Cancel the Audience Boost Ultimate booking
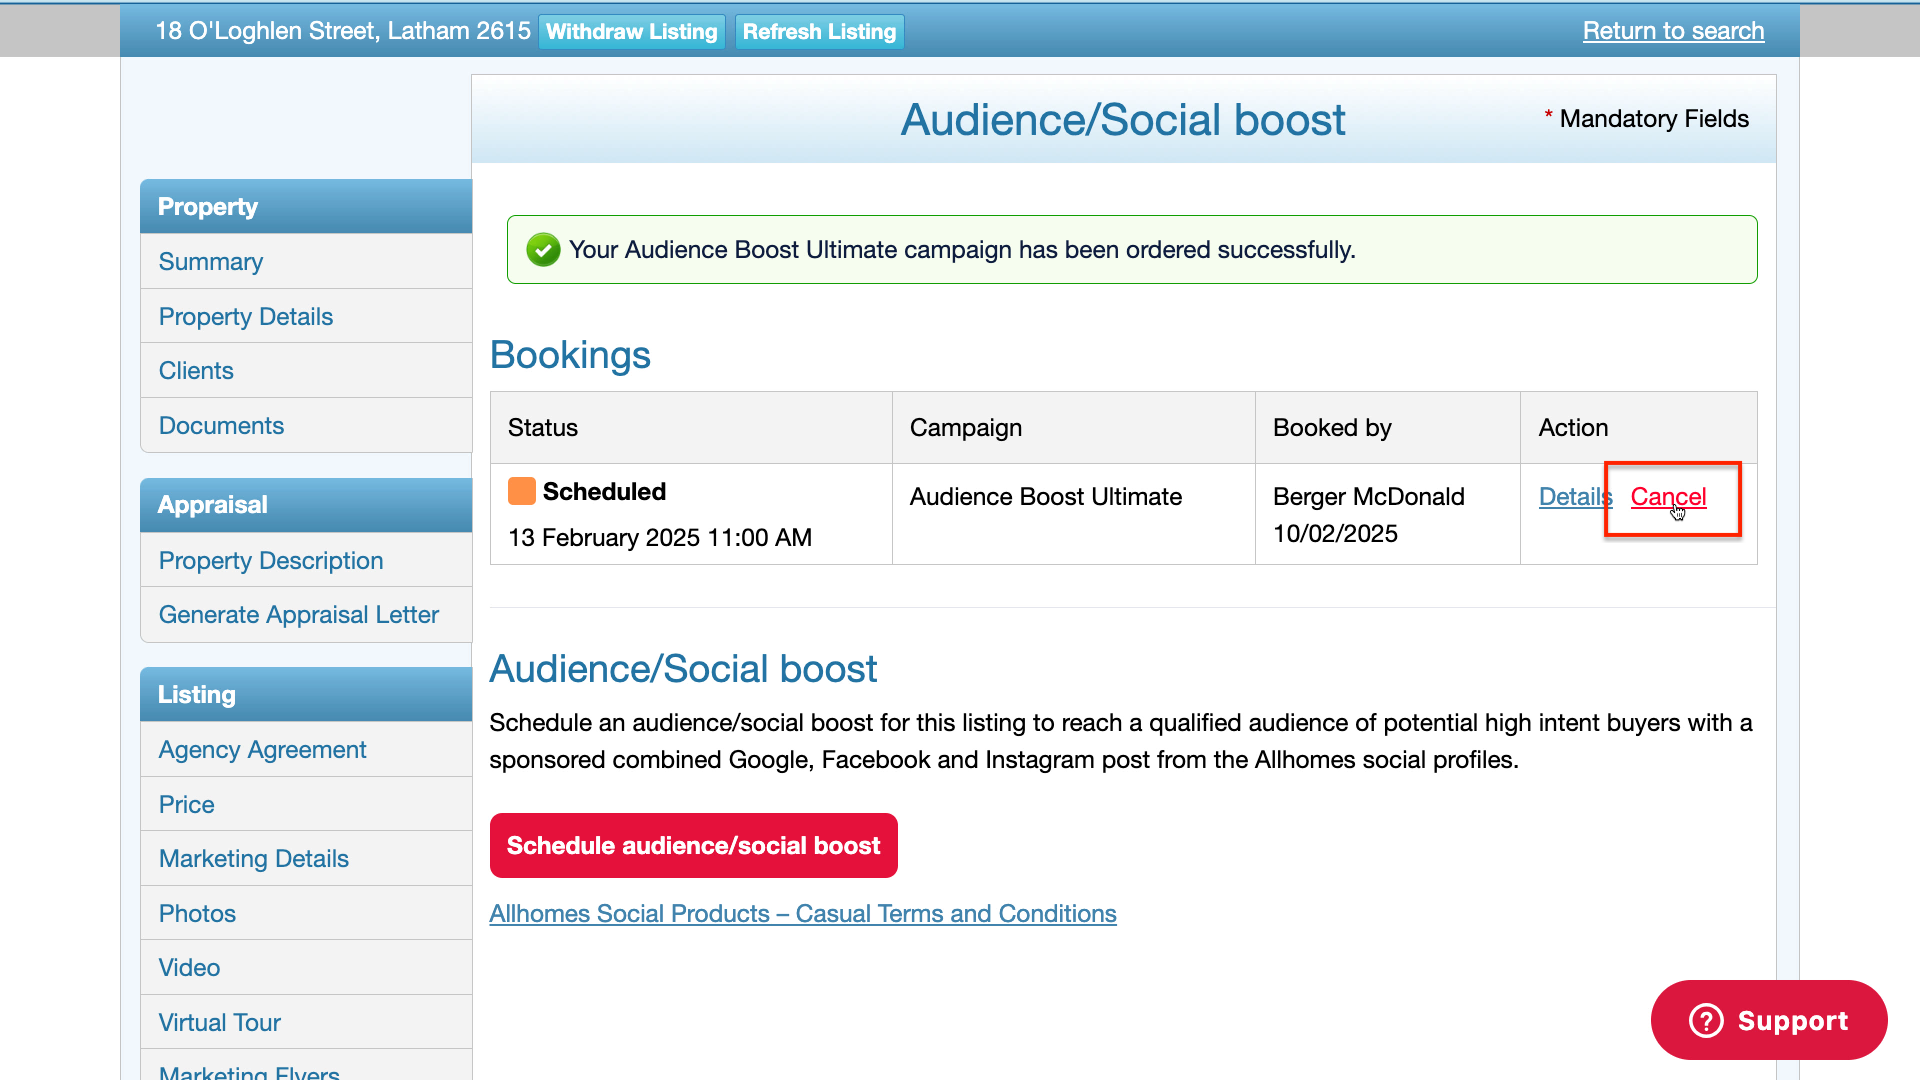The height and width of the screenshot is (1080, 1920). tap(1668, 497)
